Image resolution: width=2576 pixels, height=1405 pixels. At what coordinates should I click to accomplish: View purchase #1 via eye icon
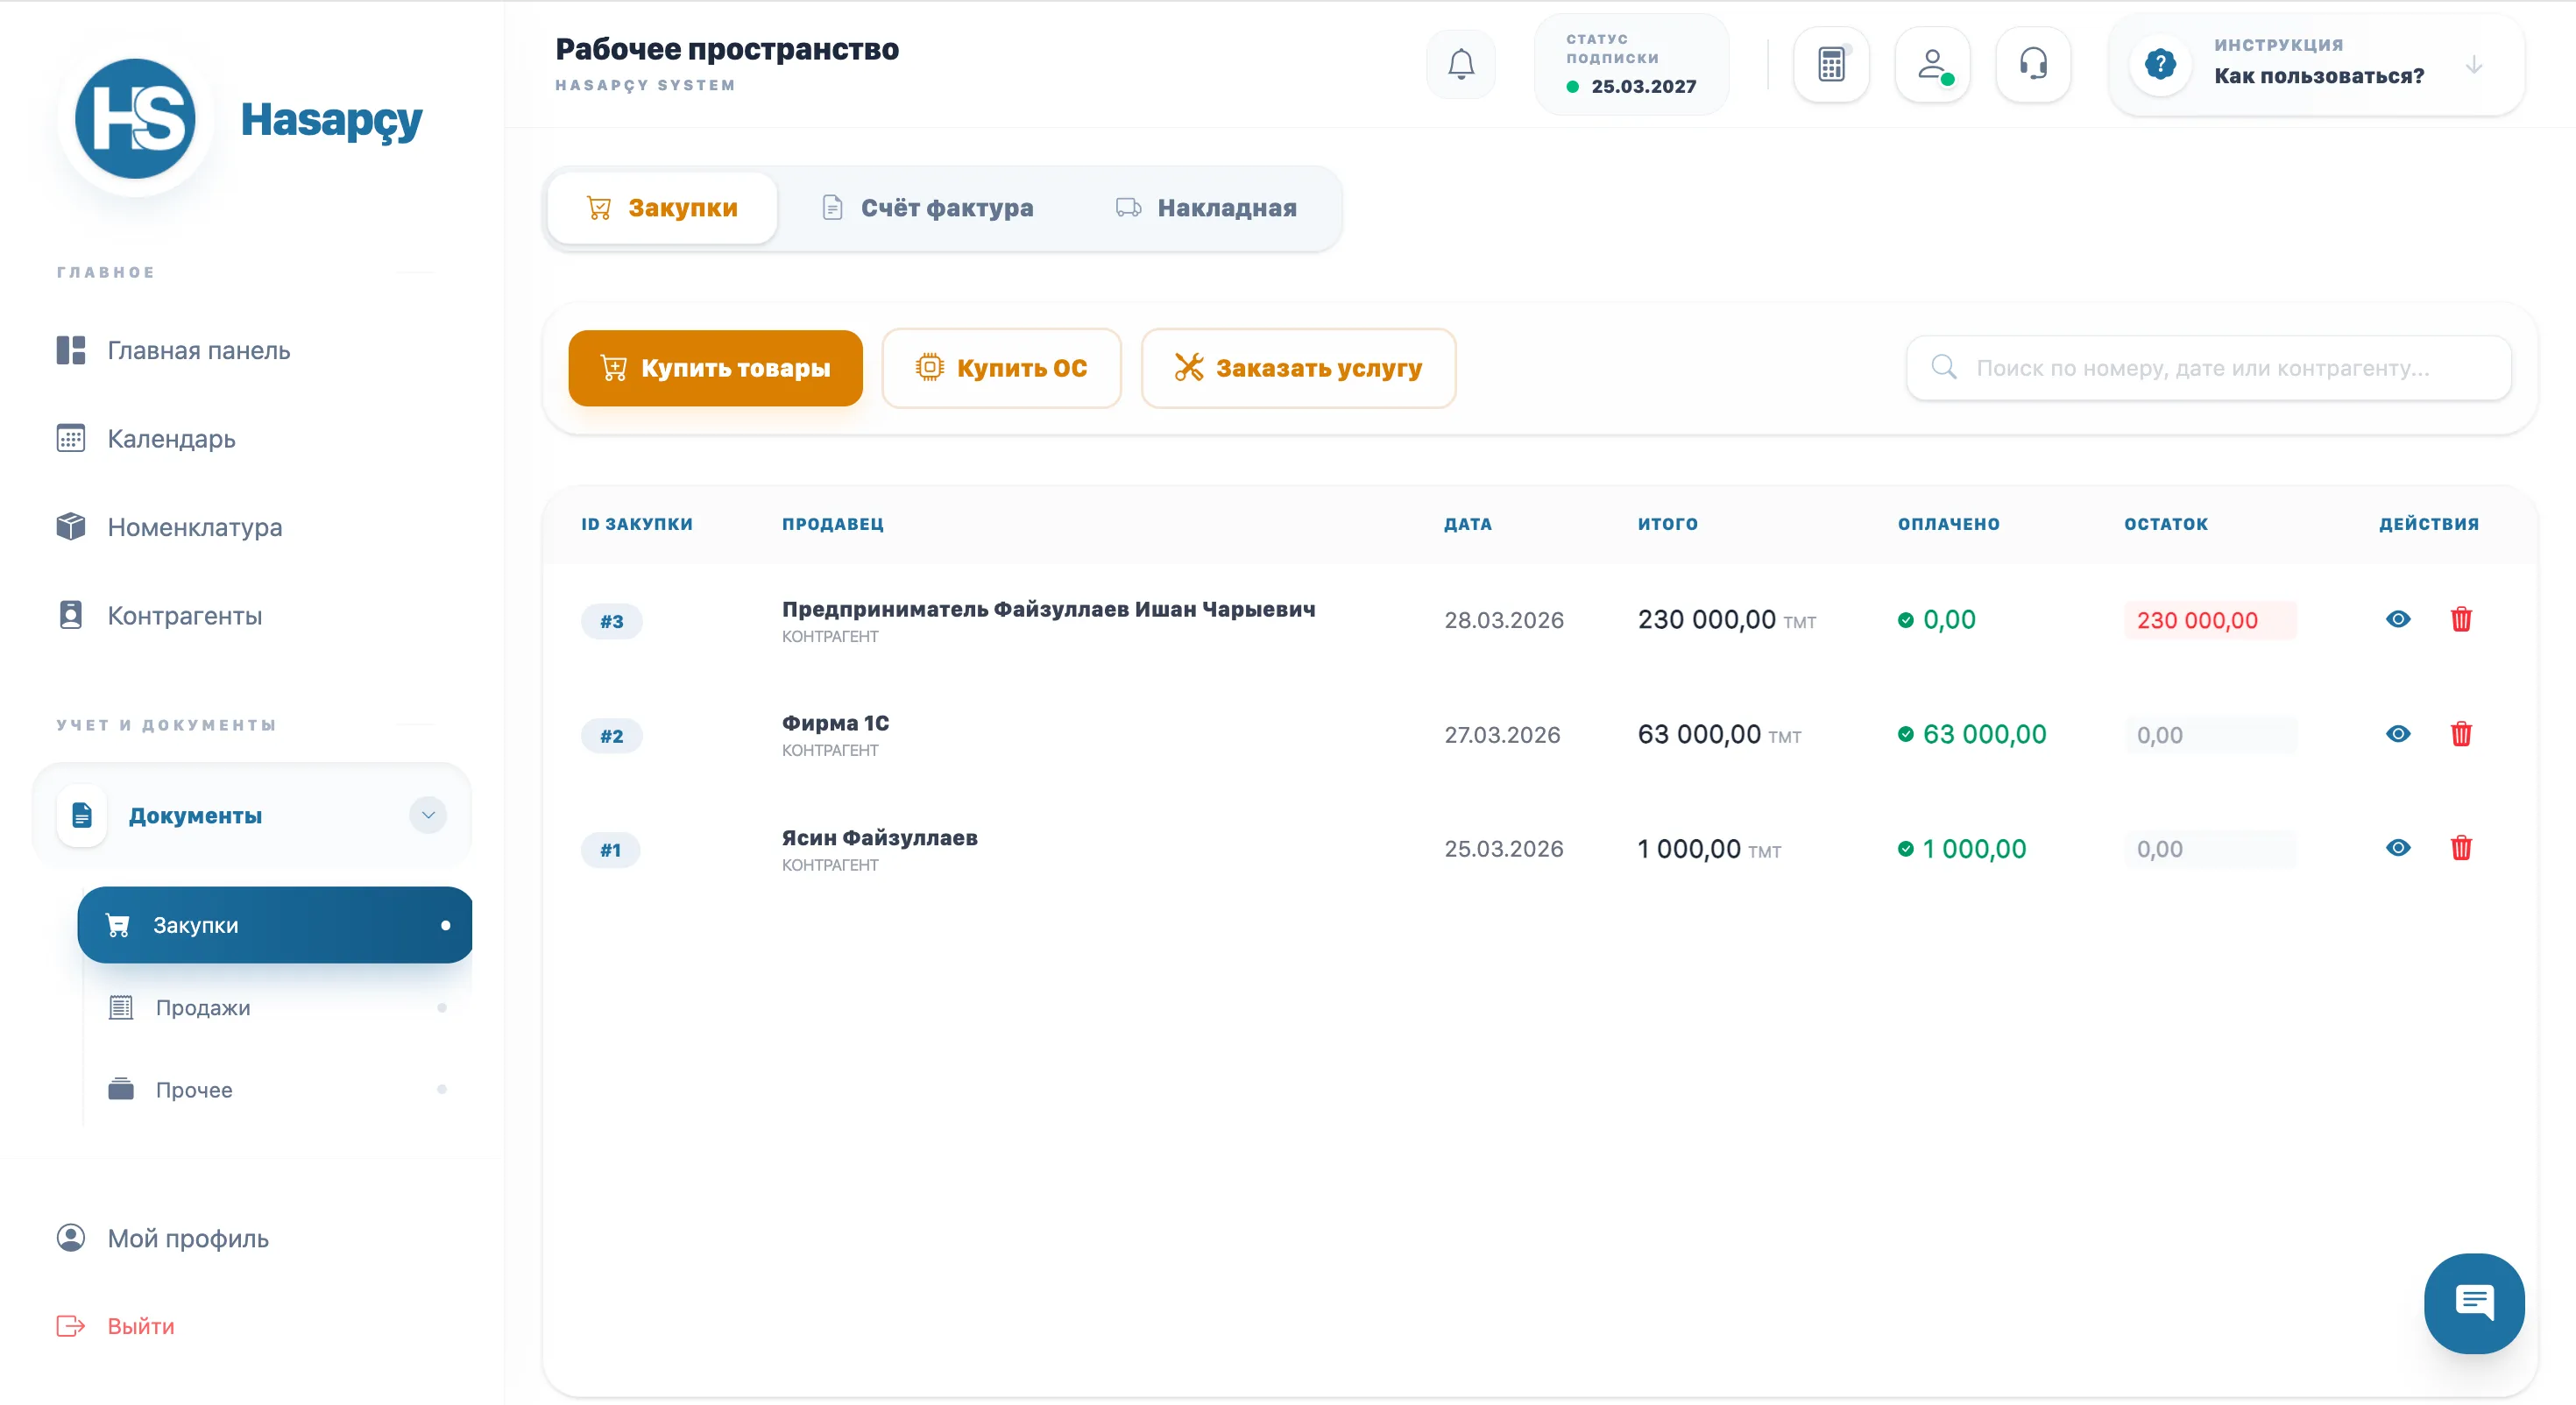(2398, 848)
